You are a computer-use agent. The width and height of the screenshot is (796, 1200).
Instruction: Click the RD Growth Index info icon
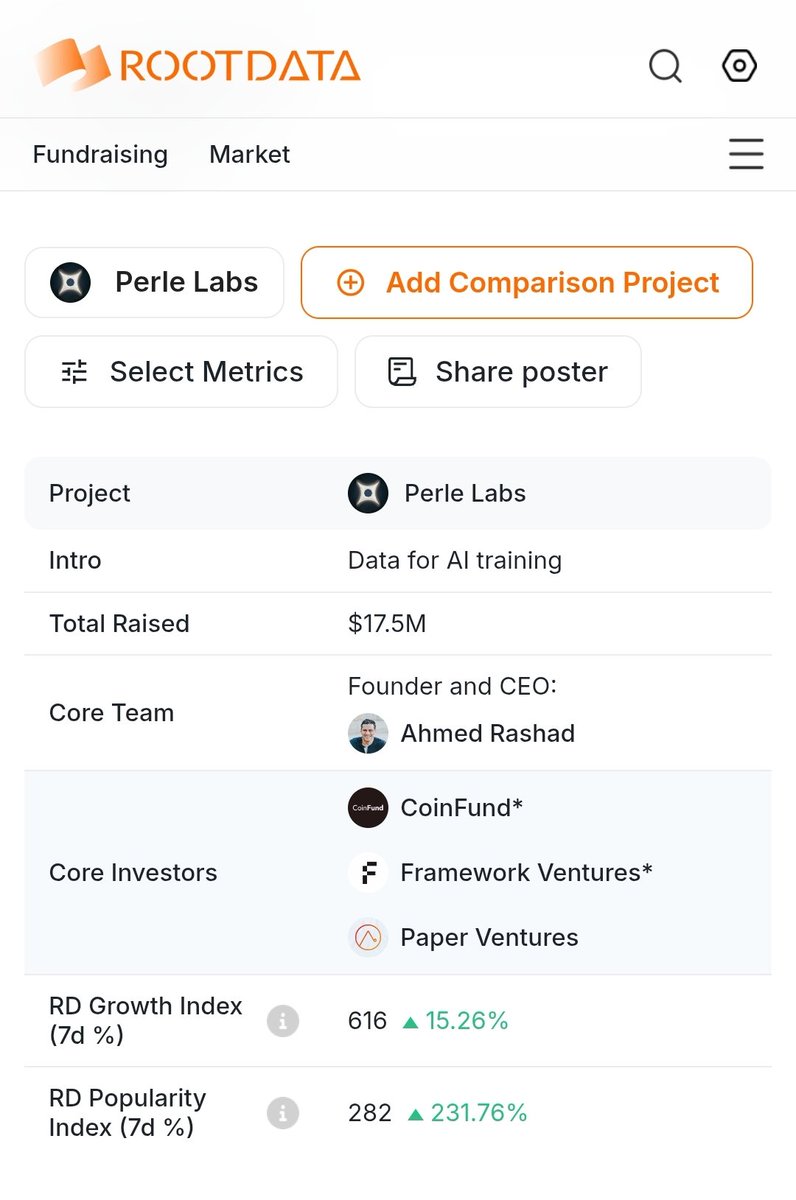pos(283,1021)
